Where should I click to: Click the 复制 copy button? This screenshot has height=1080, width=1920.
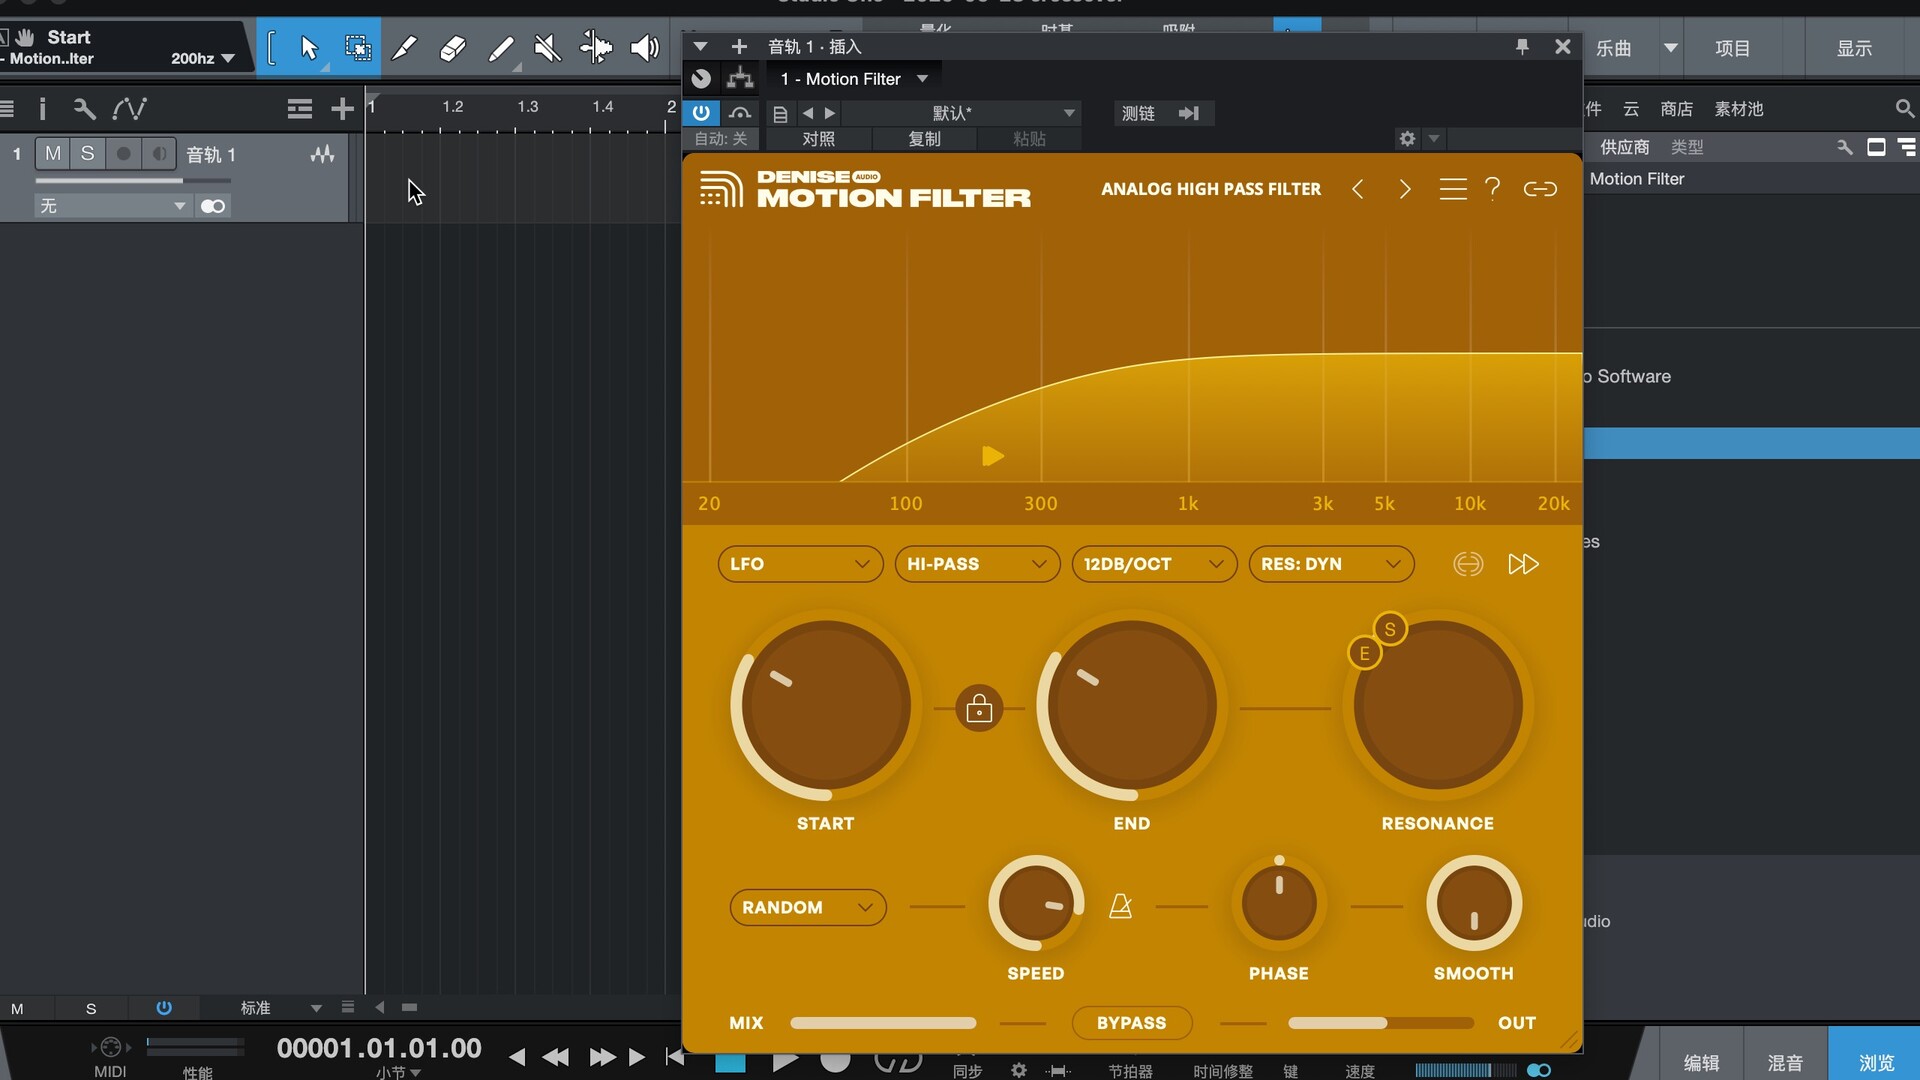click(x=924, y=139)
